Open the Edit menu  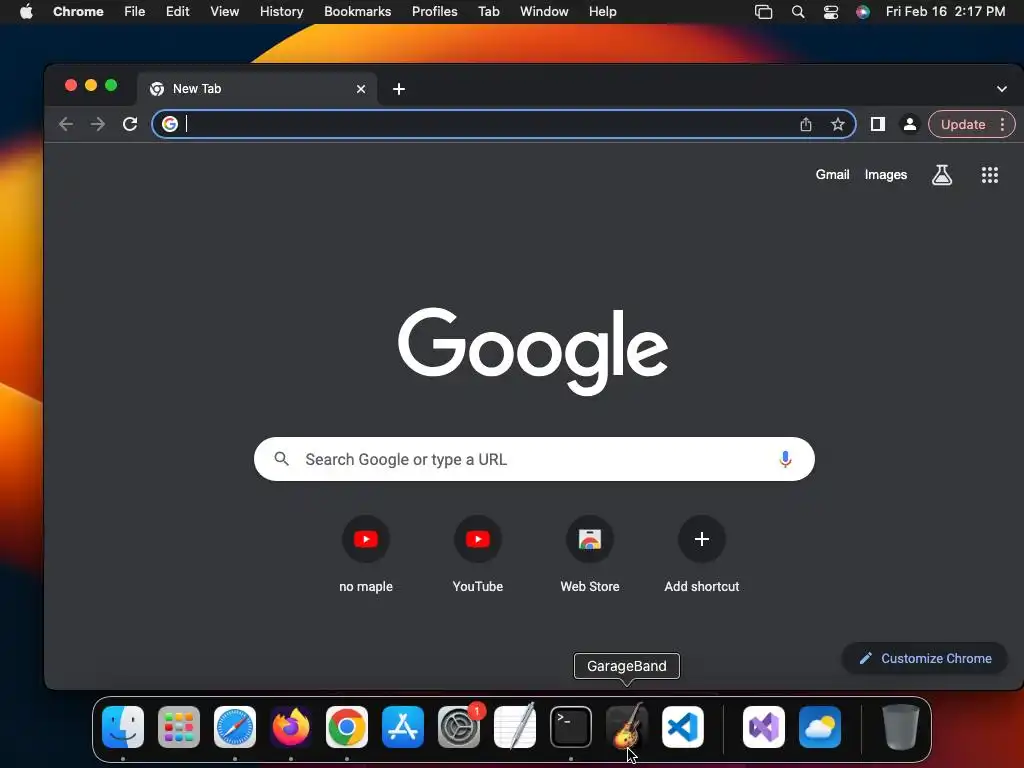[178, 11]
